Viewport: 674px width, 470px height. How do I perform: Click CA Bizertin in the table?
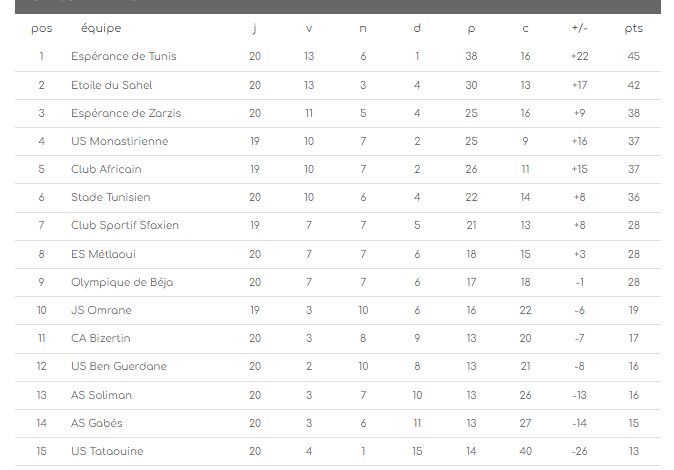click(101, 338)
